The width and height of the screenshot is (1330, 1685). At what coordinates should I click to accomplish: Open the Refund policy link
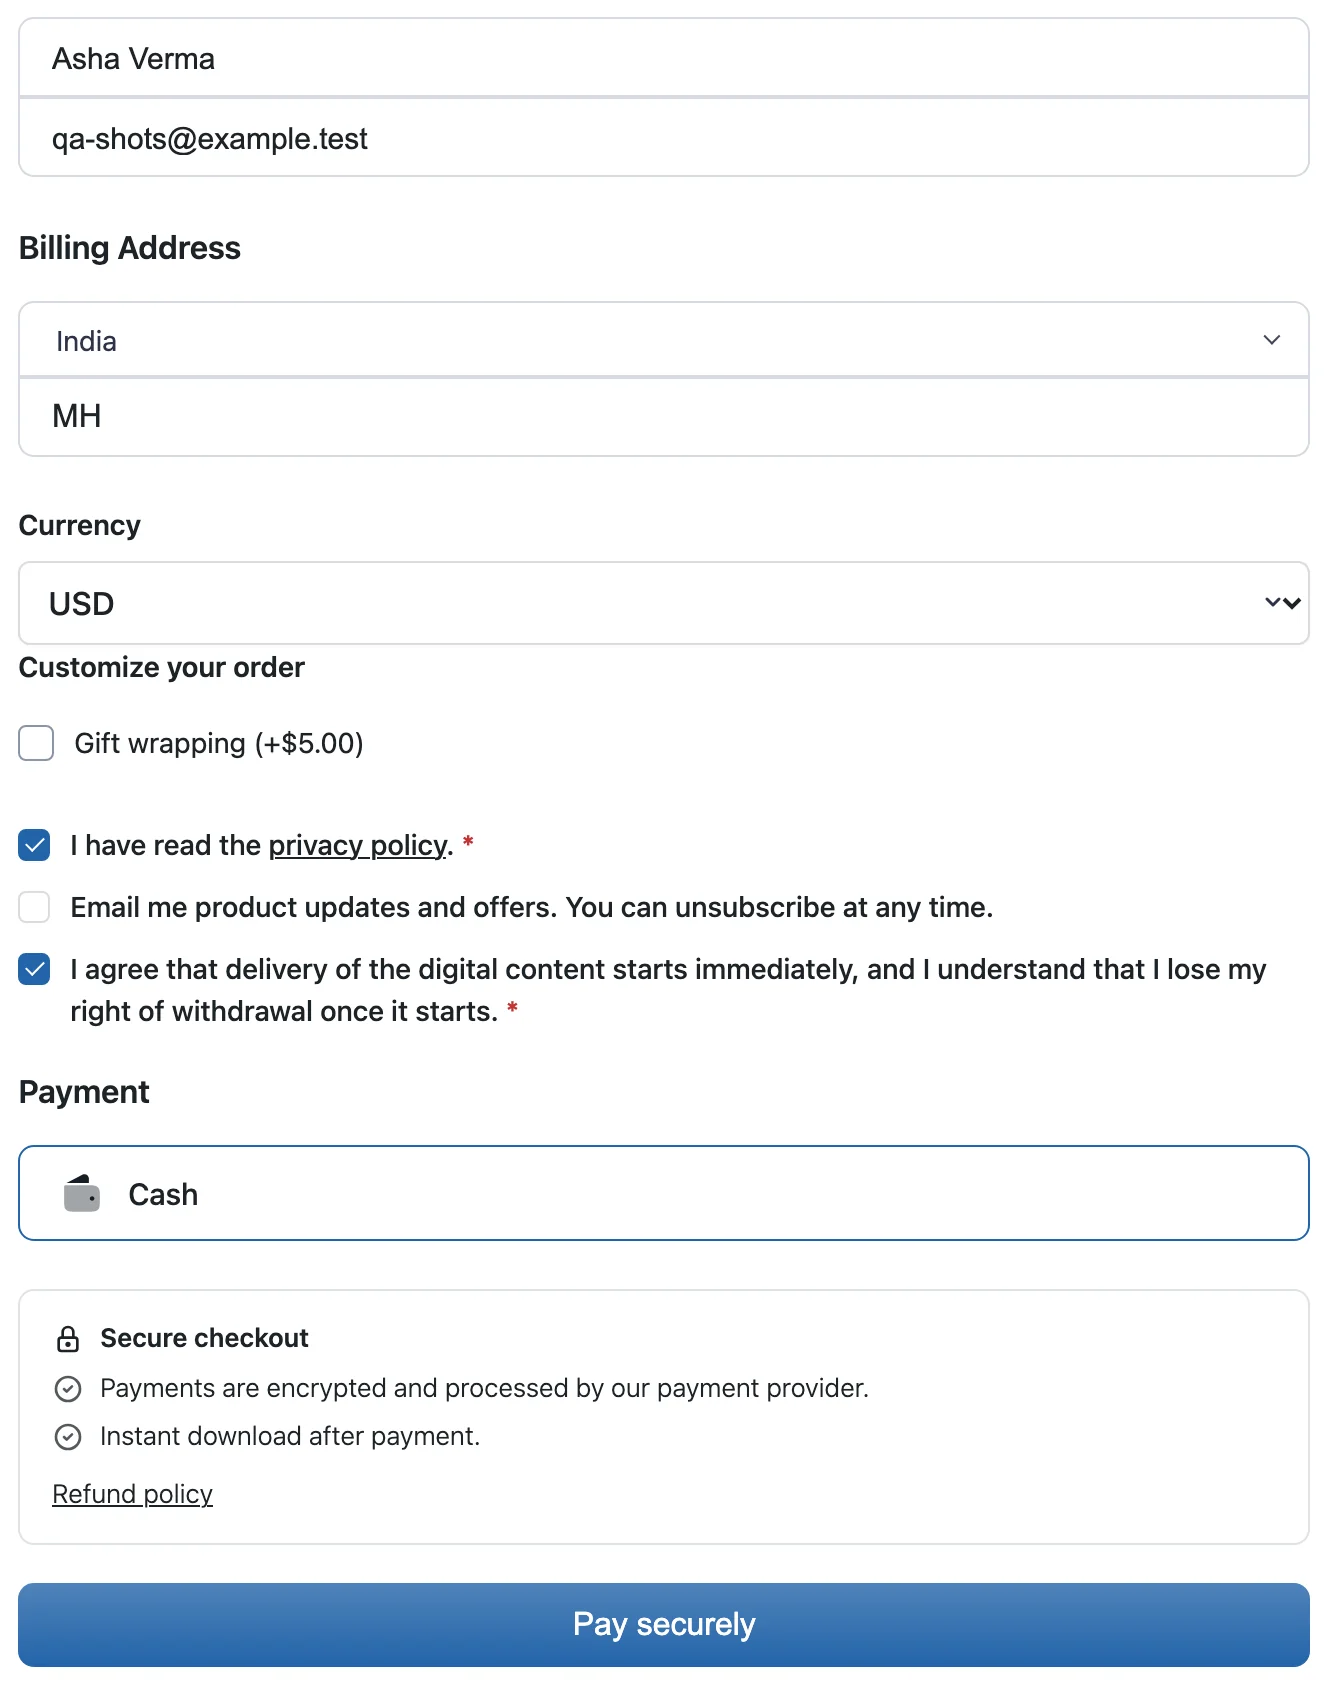[x=132, y=1494]
